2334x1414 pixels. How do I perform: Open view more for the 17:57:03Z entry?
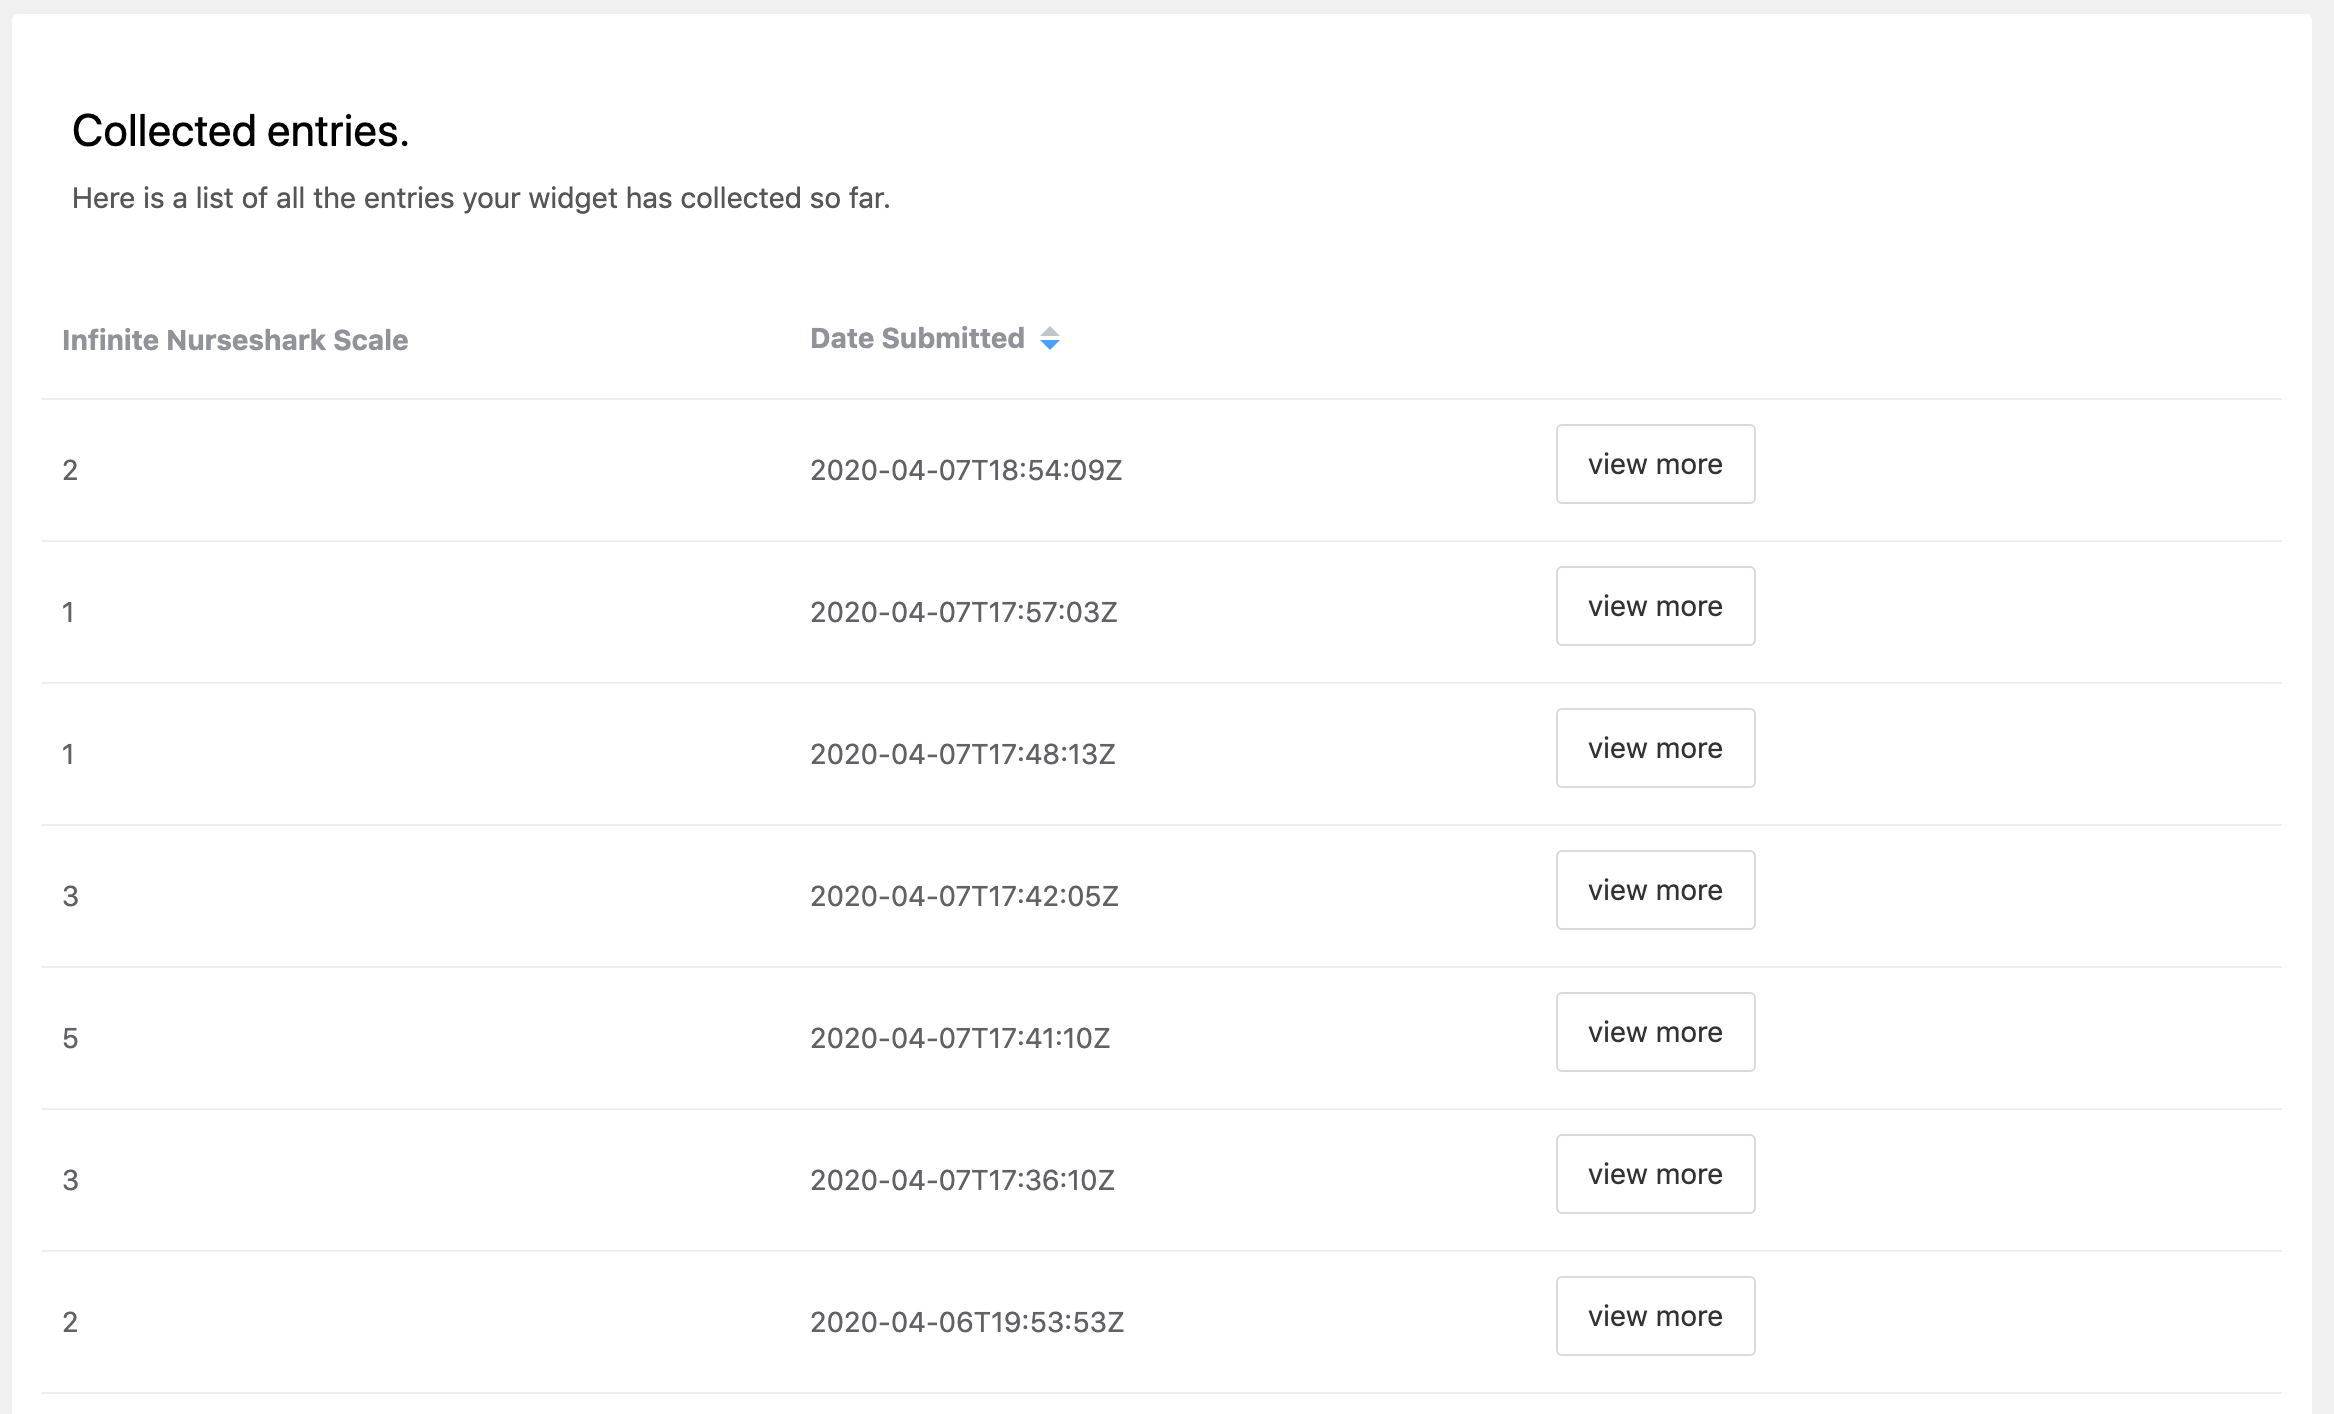[x=1655, y=606]
